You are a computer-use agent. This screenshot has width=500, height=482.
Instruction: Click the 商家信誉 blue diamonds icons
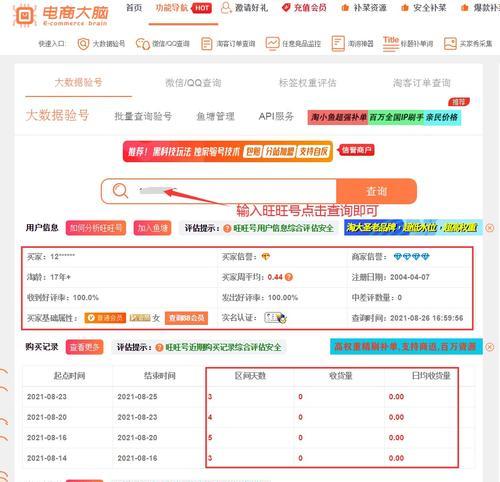coord(411,257)
